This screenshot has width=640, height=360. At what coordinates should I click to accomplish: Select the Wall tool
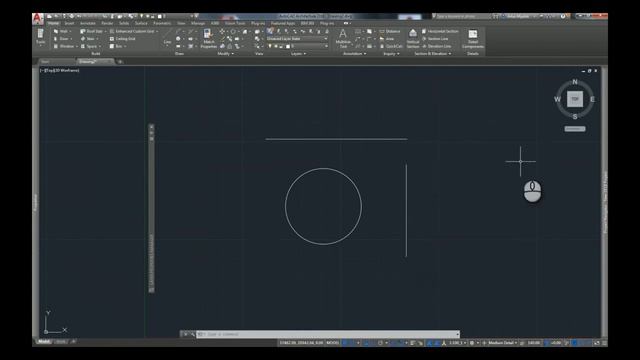tap(61, 31)
